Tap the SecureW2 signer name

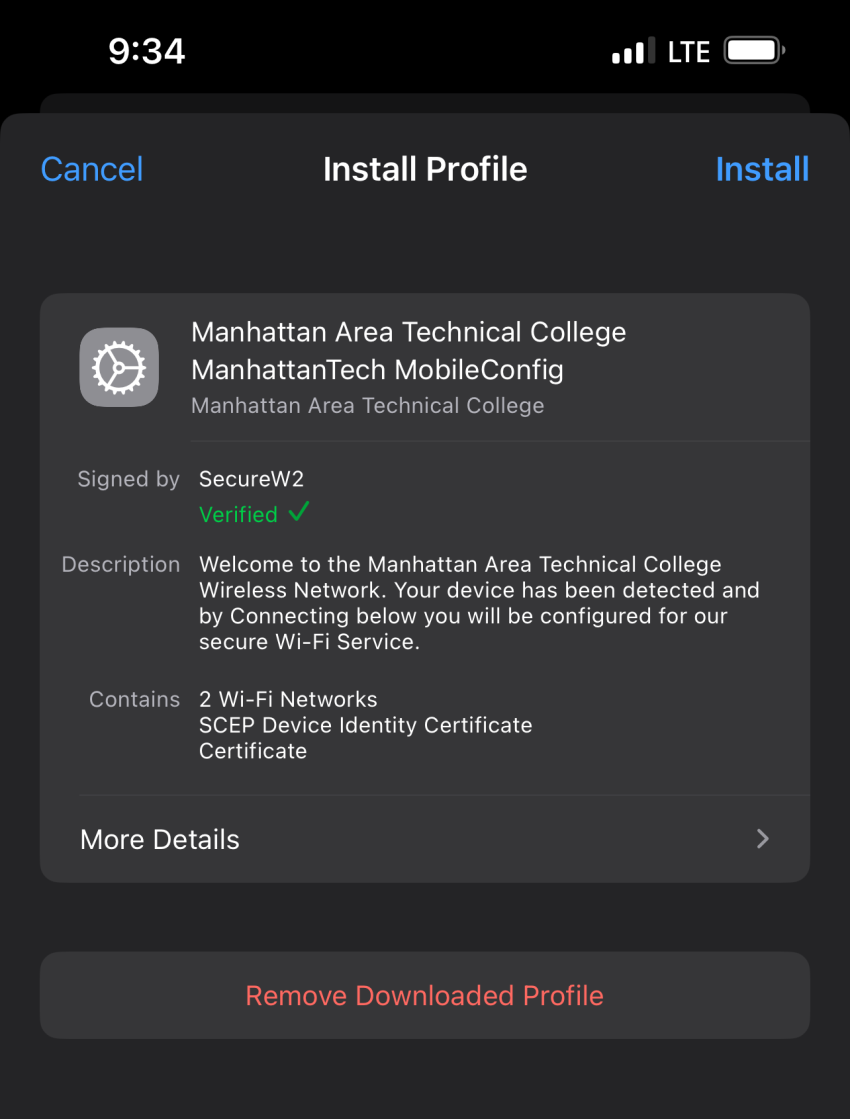tap(251, 478)
